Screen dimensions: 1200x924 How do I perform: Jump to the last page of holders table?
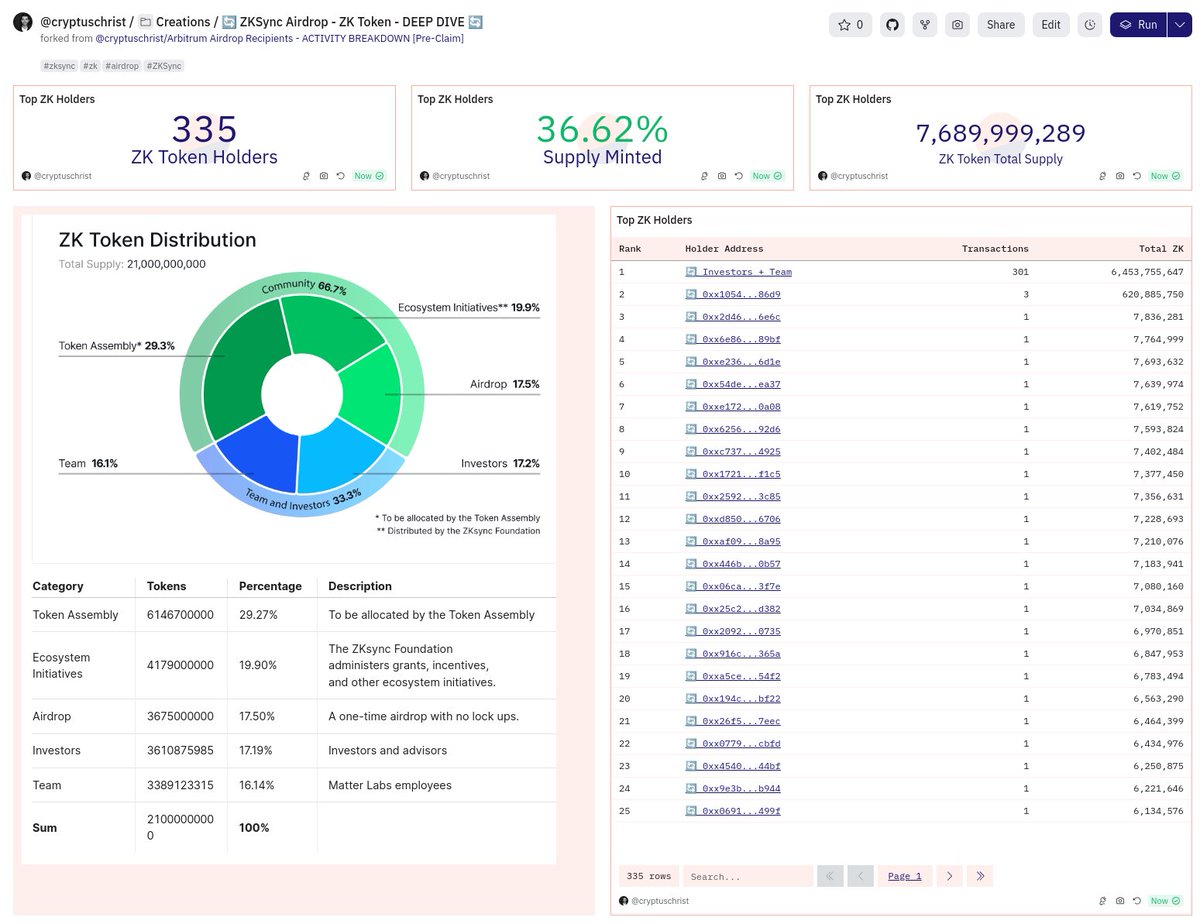(x=980, y=876)
